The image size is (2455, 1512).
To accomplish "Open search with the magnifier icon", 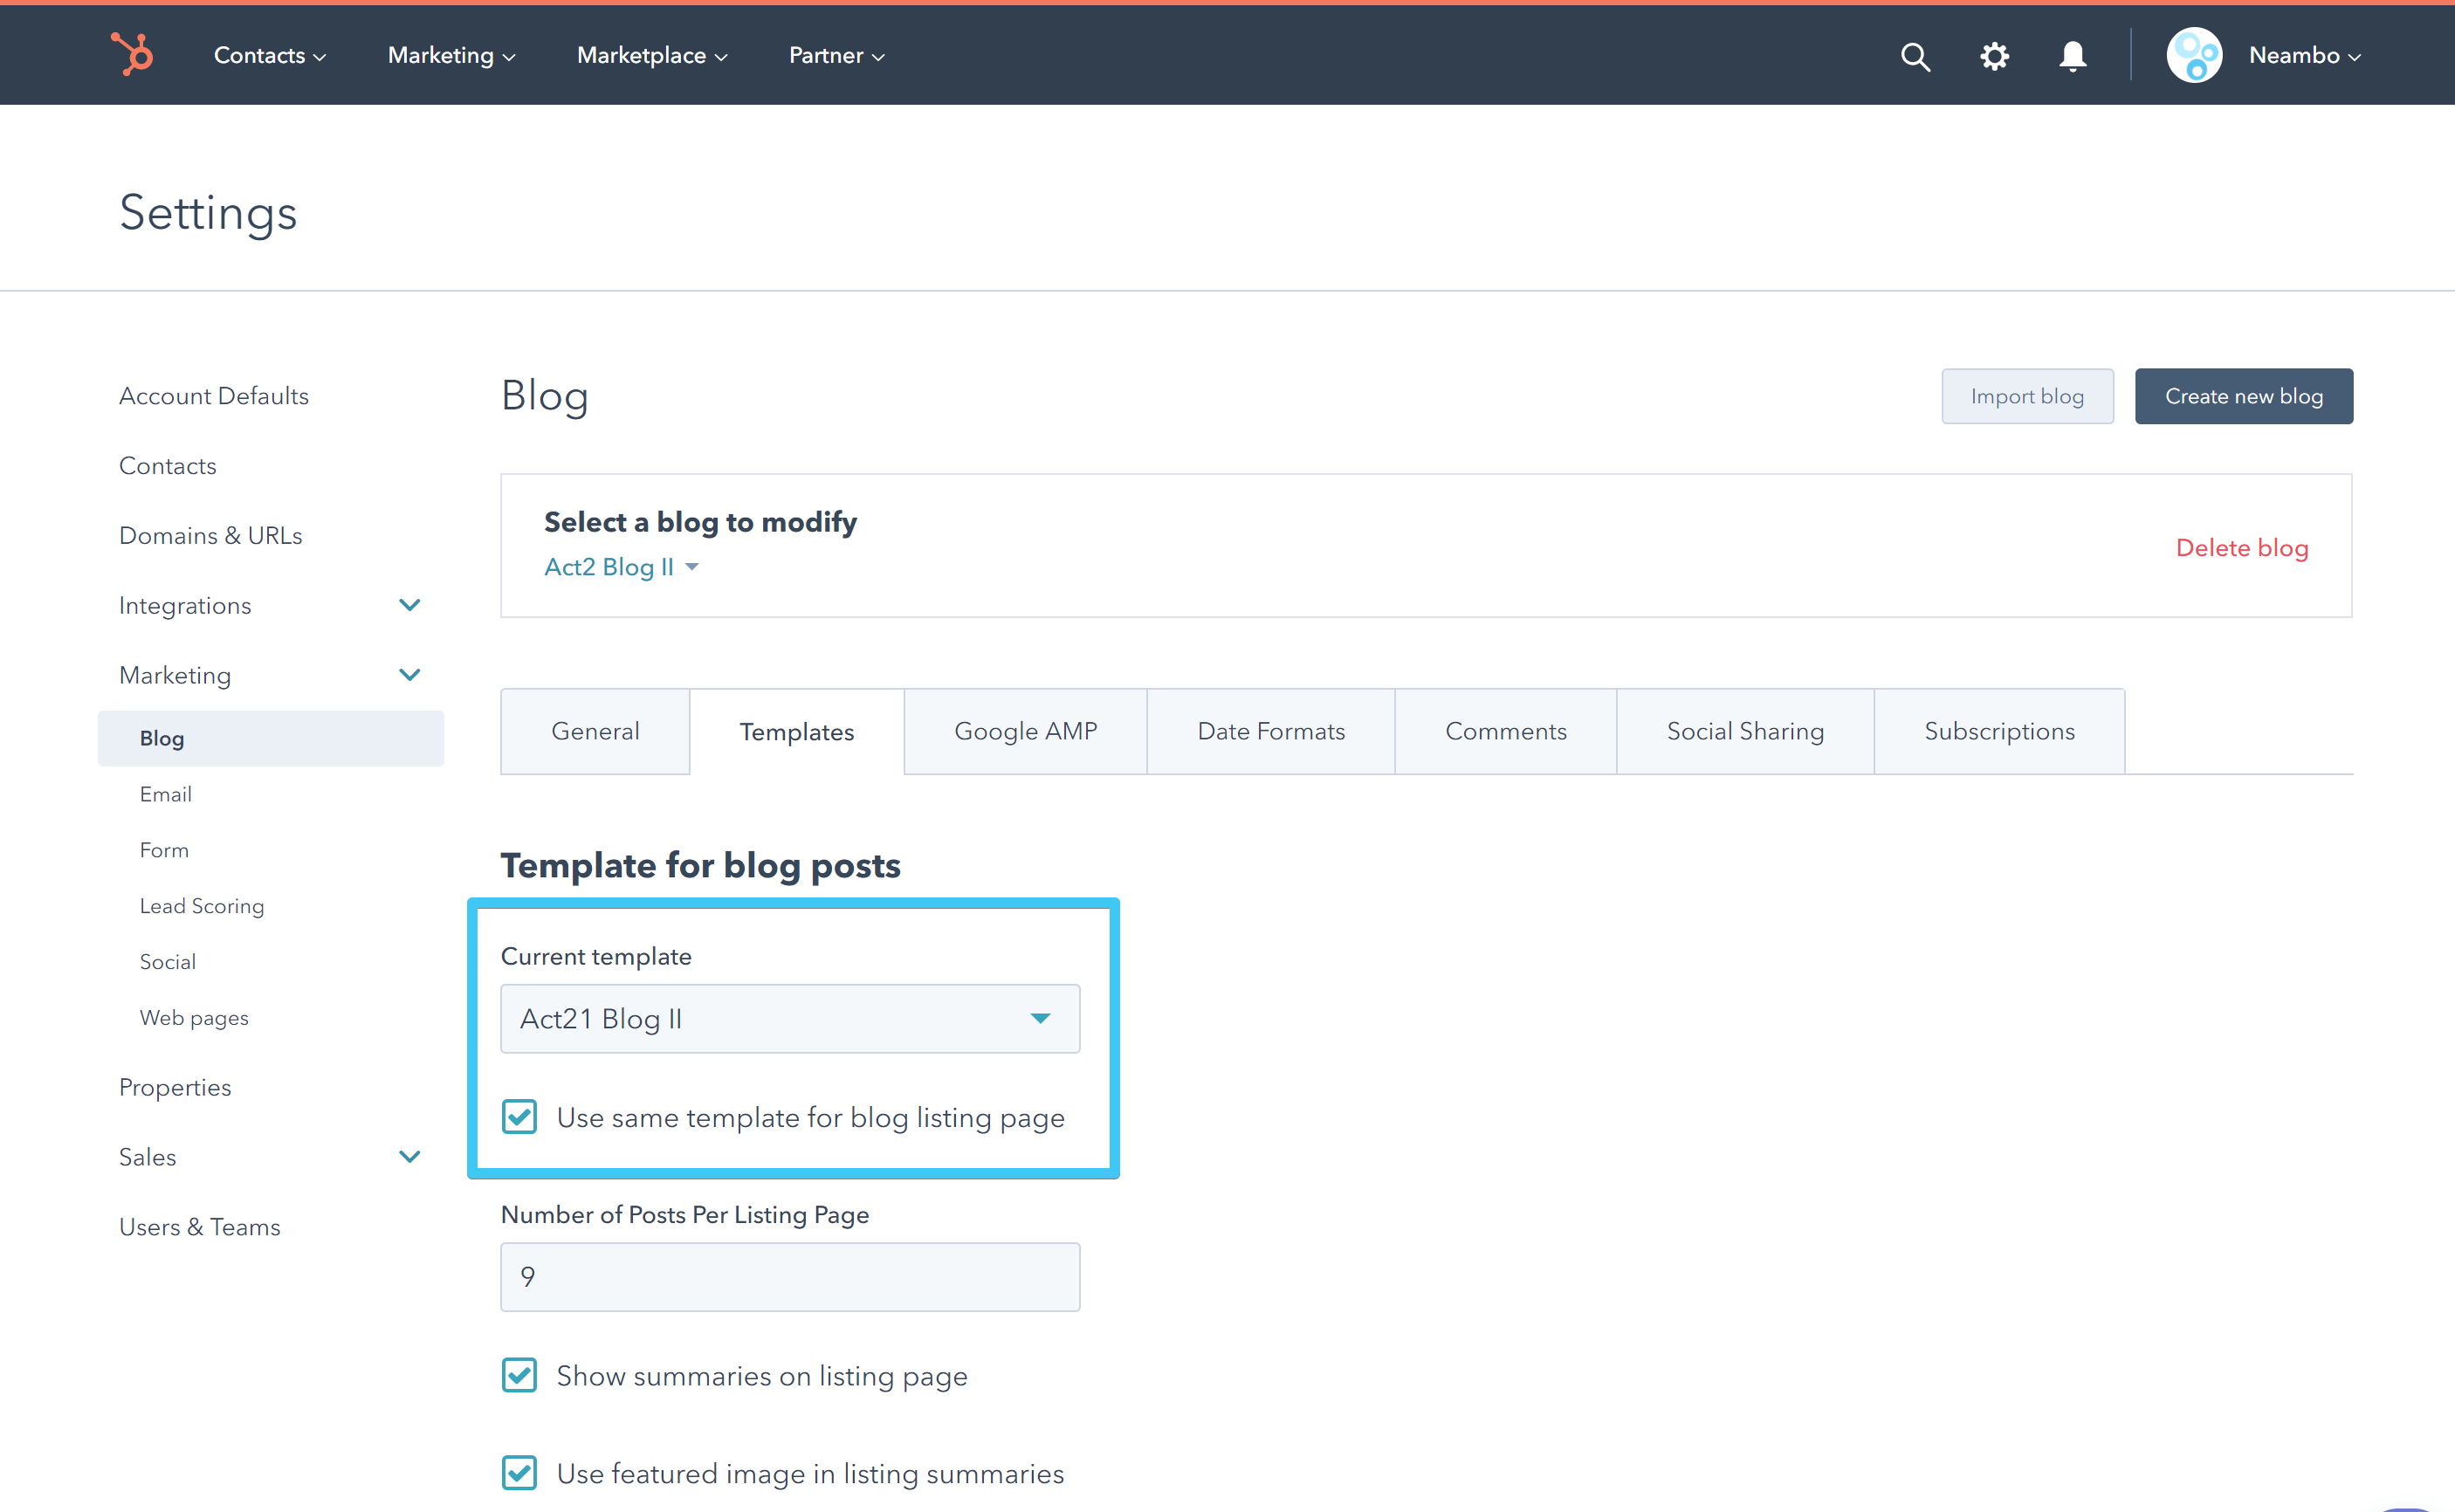I will (1914, 56).
